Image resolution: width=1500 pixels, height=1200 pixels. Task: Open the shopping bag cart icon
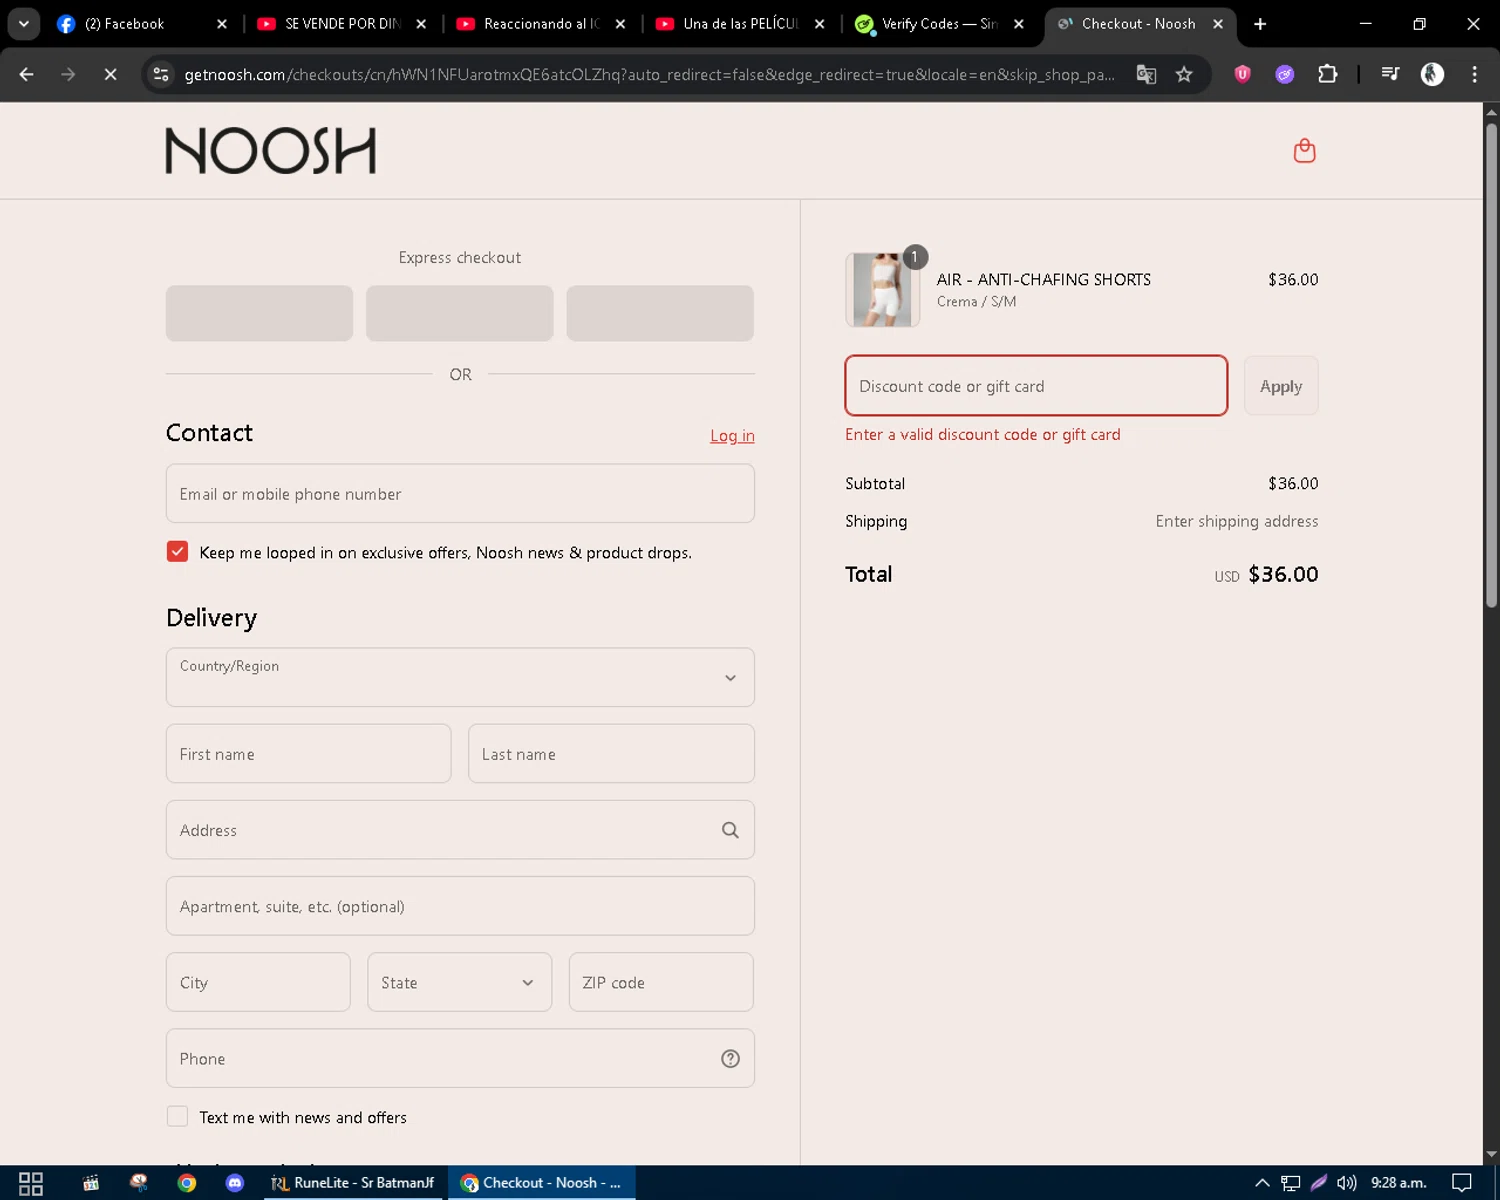1304,151
